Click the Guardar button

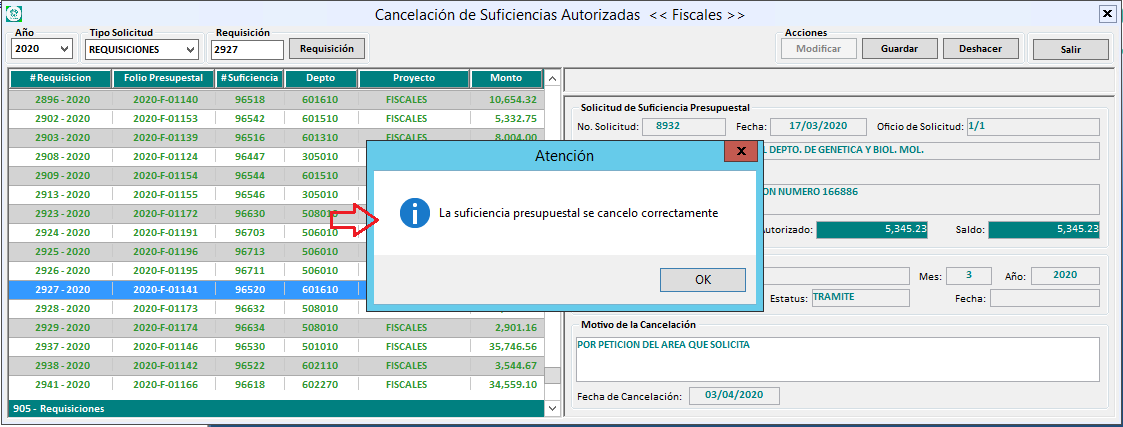[x=899, y=48]
